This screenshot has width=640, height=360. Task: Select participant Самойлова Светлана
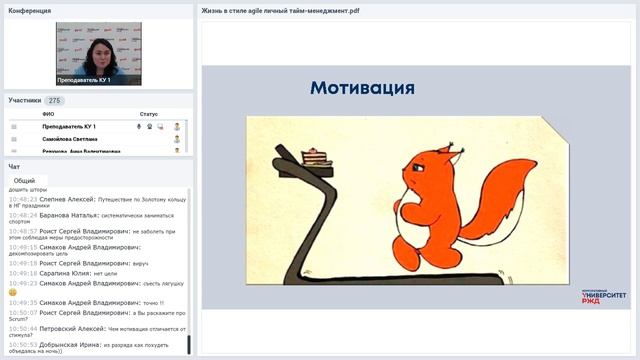[70, 139]
